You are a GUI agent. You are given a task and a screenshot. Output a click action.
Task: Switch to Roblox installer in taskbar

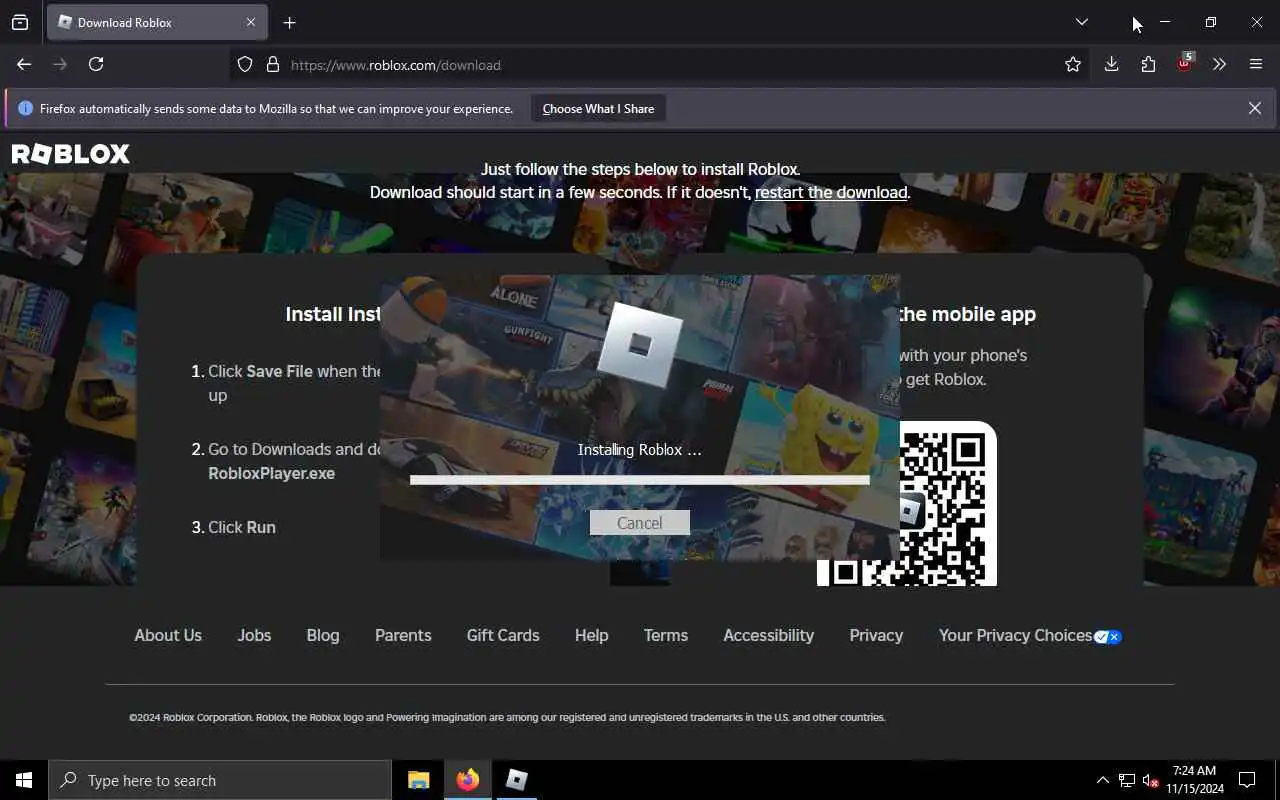pyautogui.click(x=516, y=780)
